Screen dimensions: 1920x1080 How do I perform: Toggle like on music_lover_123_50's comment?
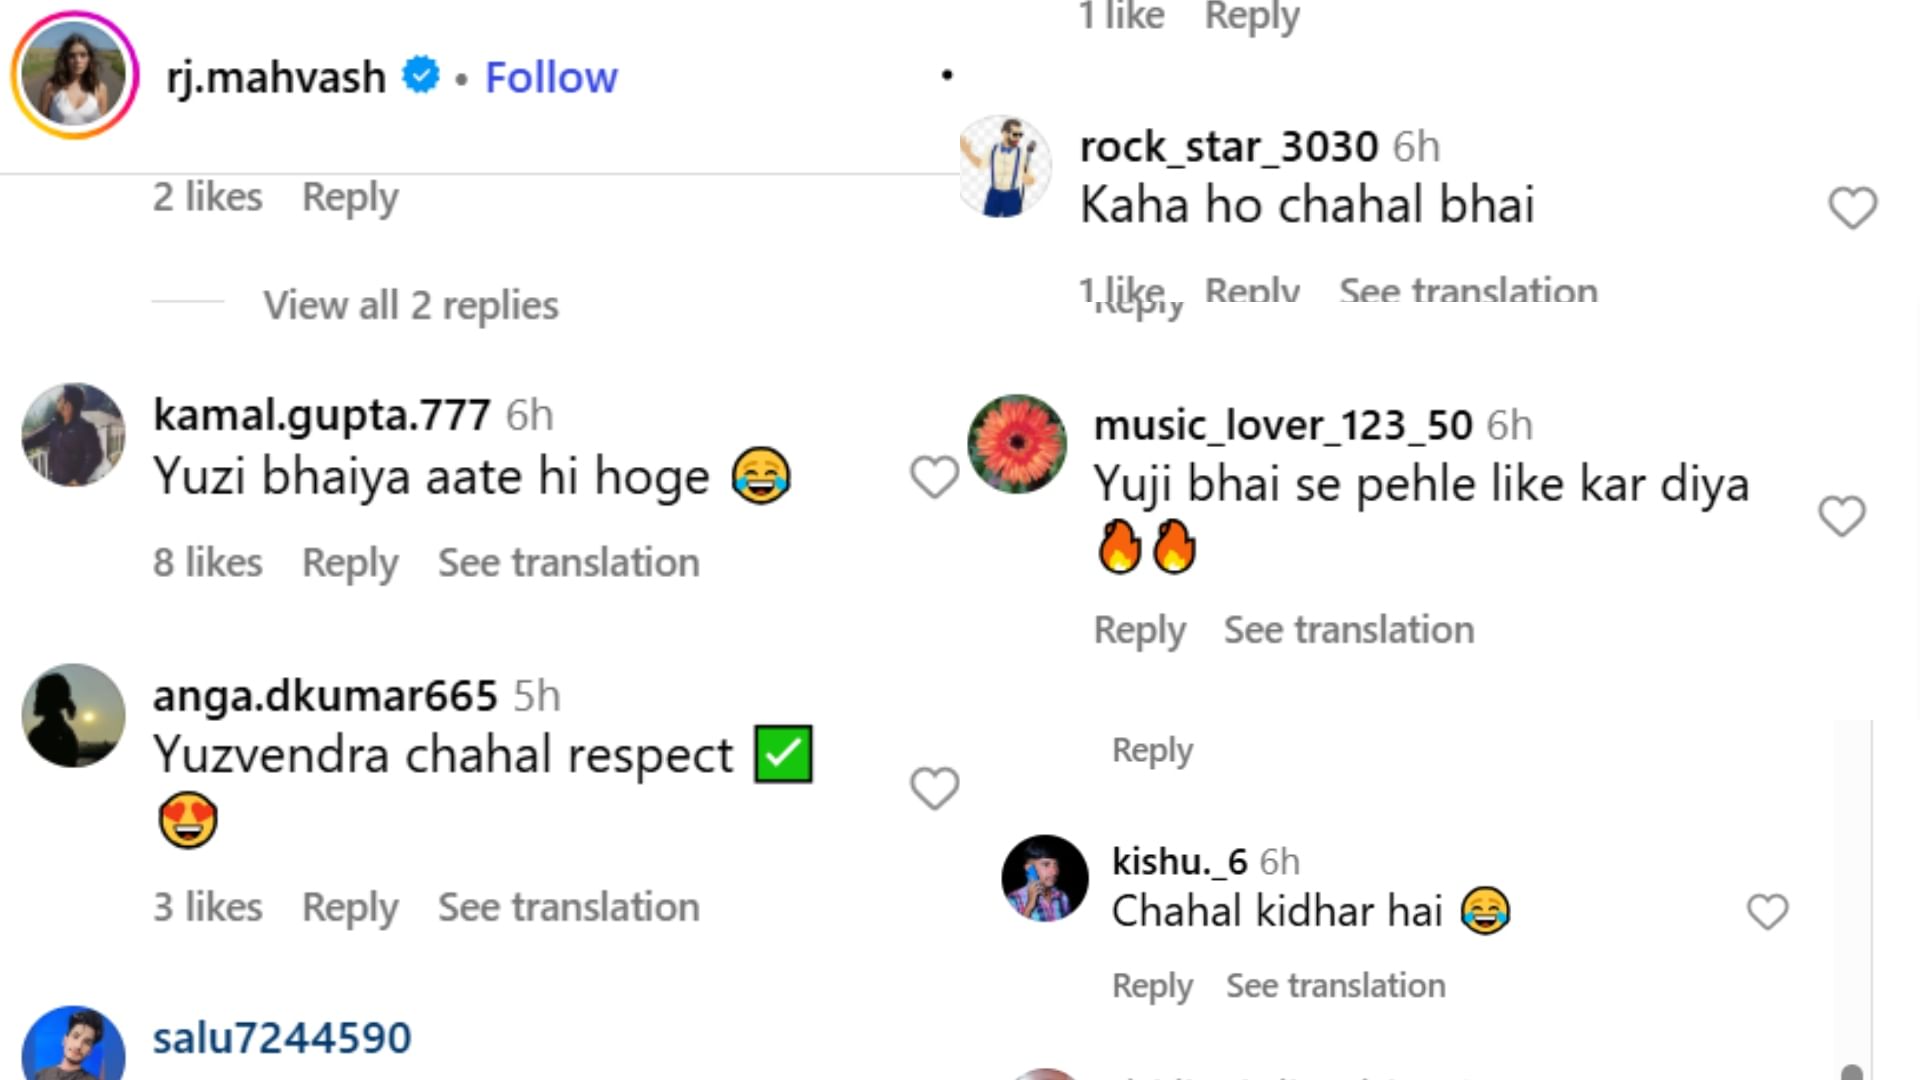(x=1840, y=517)
